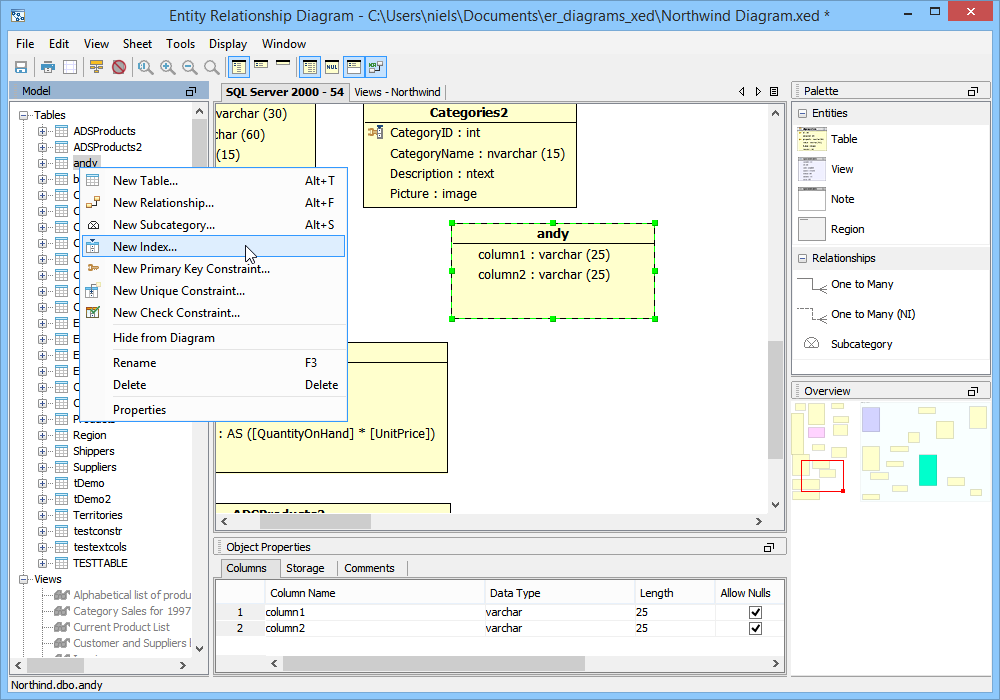1000x700 pixels.
Task: Collapse the Views tree node
Action: (x=24, y=580)
